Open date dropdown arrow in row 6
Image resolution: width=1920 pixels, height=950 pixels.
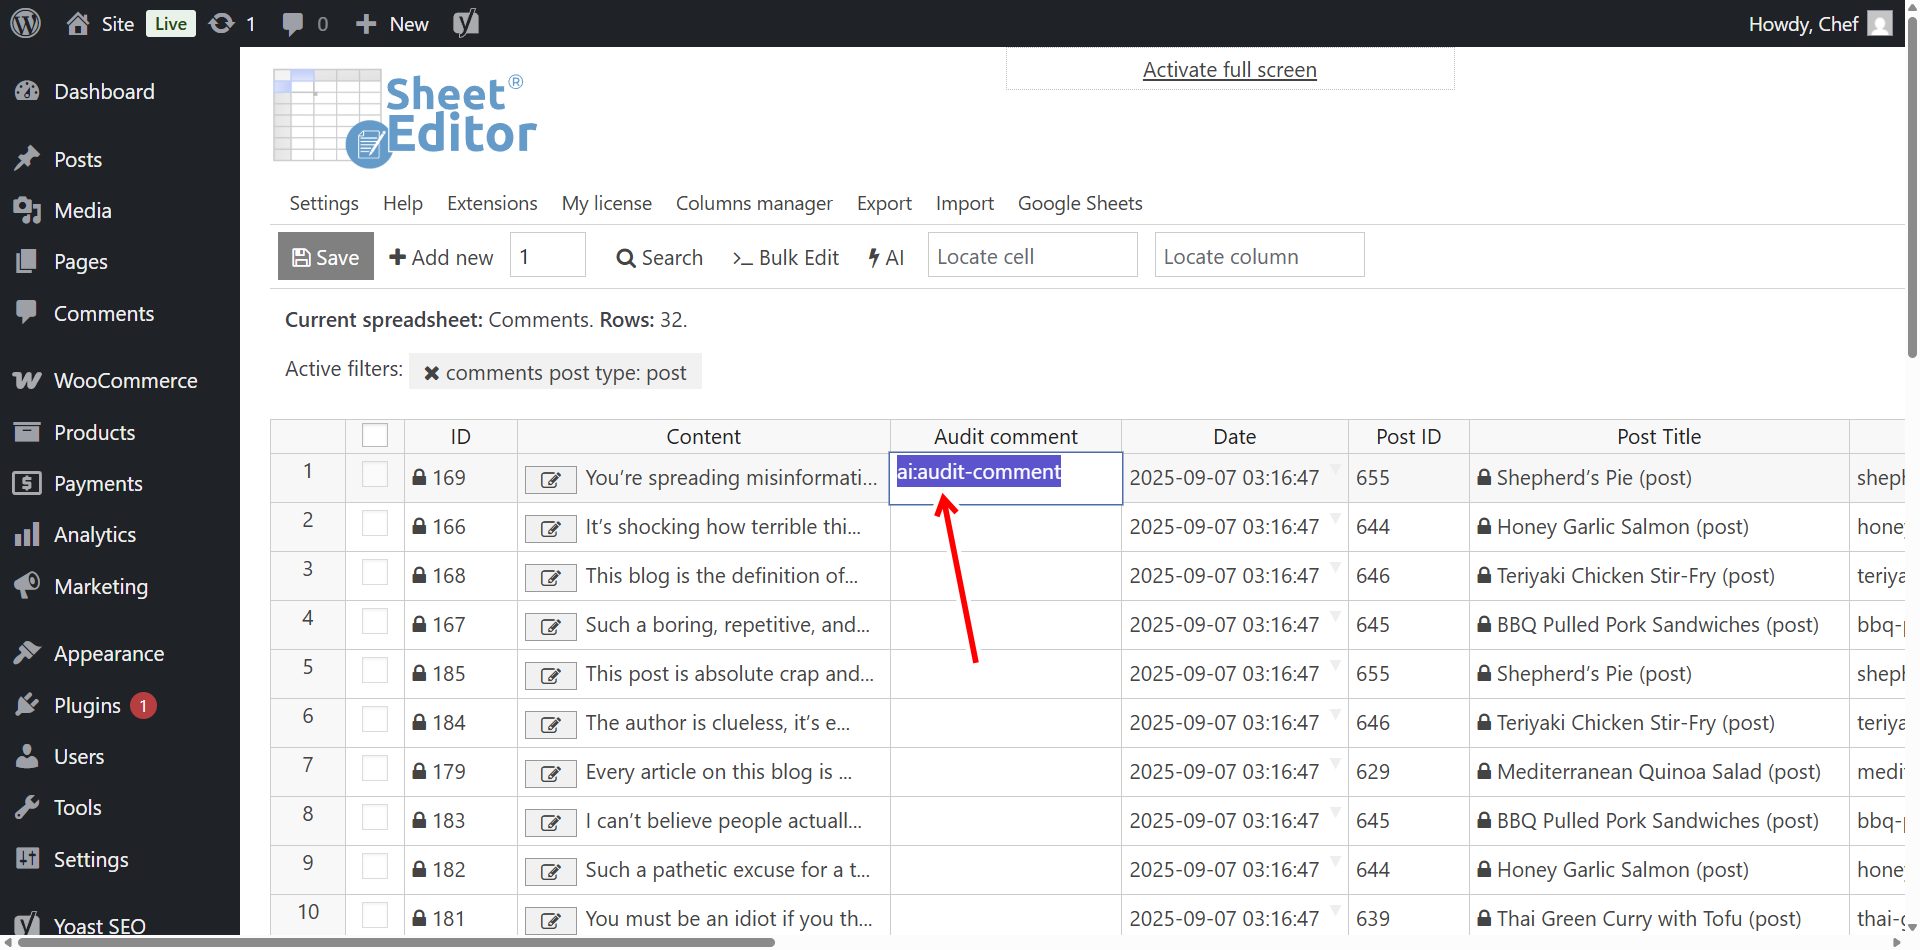1335,714
